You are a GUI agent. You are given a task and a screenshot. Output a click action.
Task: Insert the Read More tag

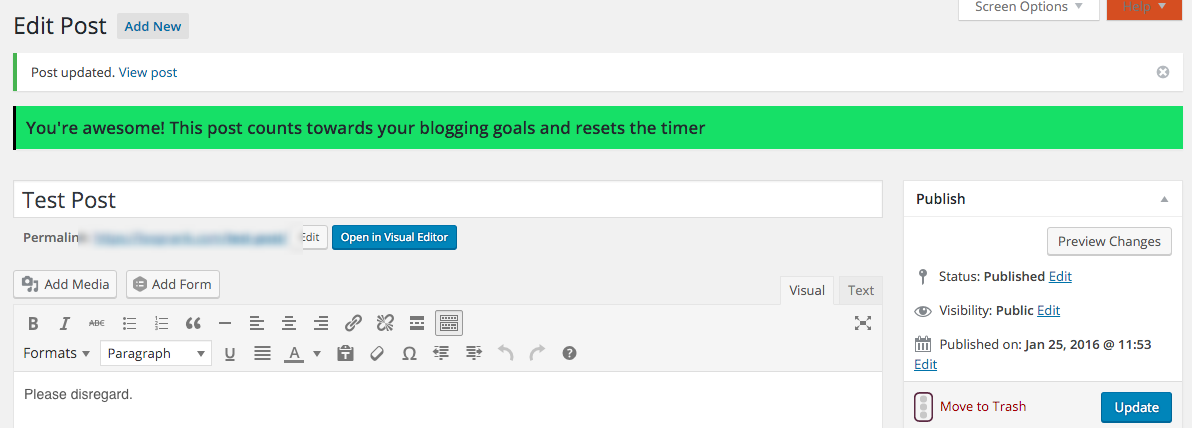click(417, 324)
